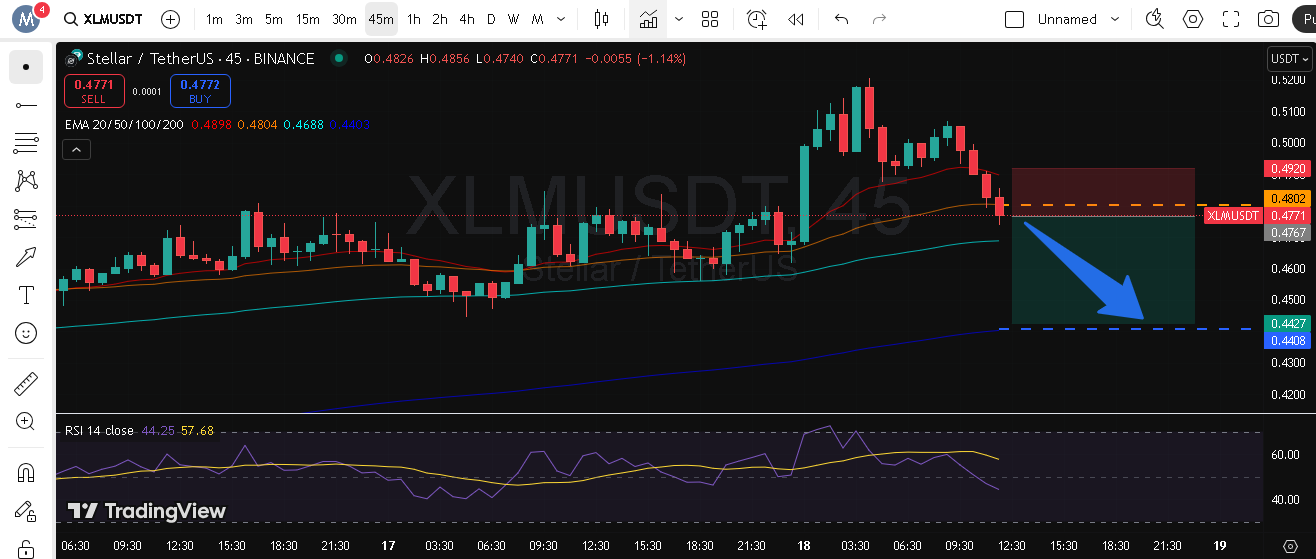Open the Indicators panel
The image size is (1316, 559).
click(649, 19)
